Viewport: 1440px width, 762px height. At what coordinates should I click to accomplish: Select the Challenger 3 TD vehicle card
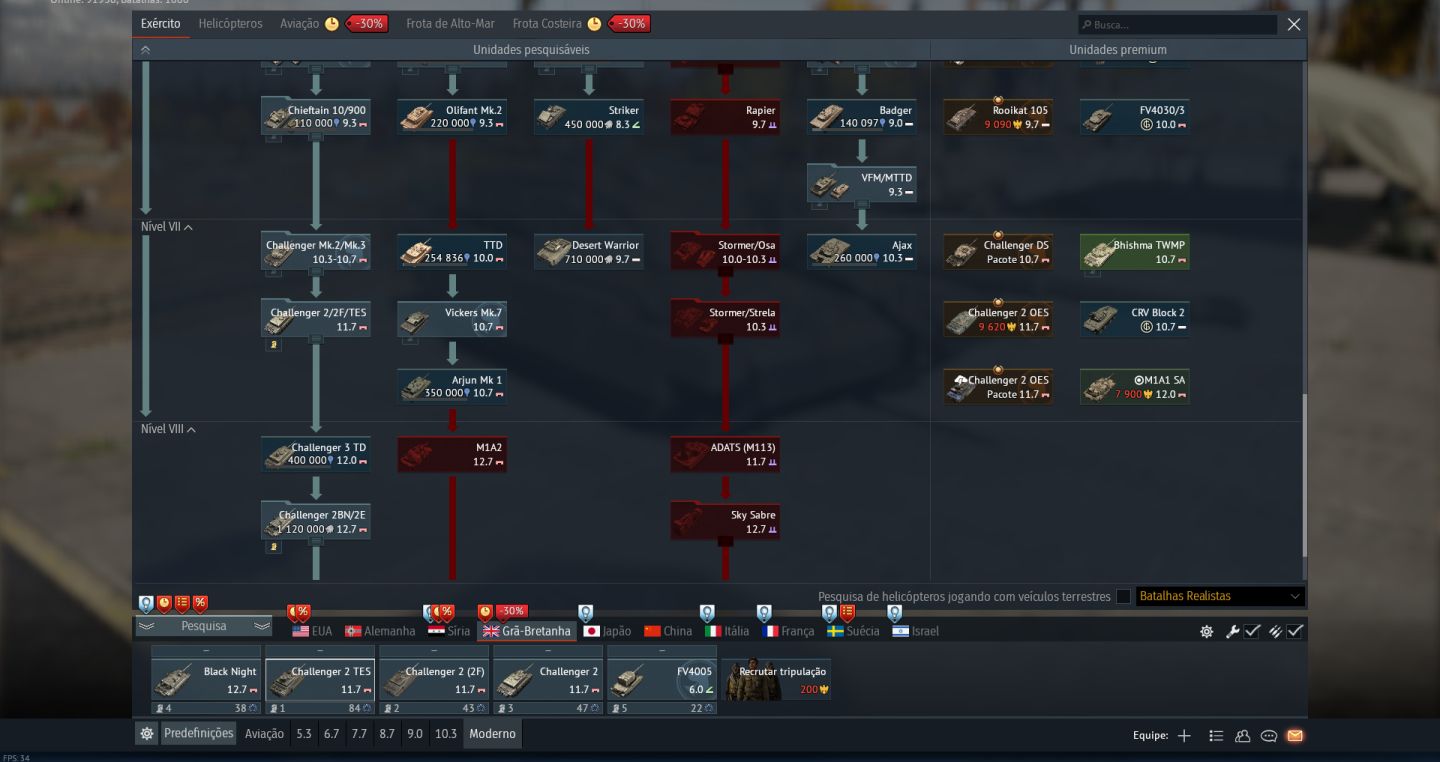click(316, 454)
